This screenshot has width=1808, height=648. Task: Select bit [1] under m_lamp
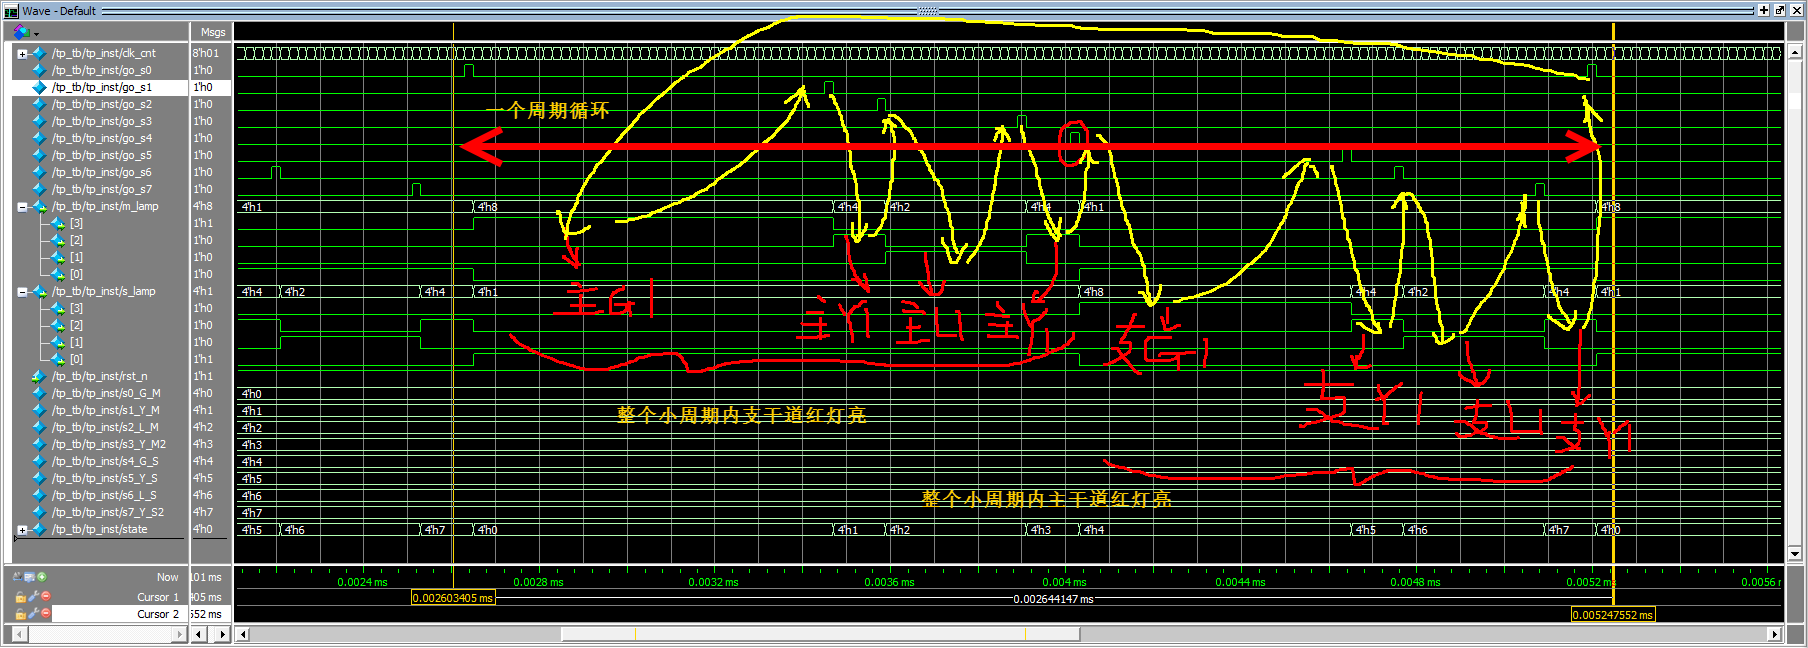click(x=76, y=258)
